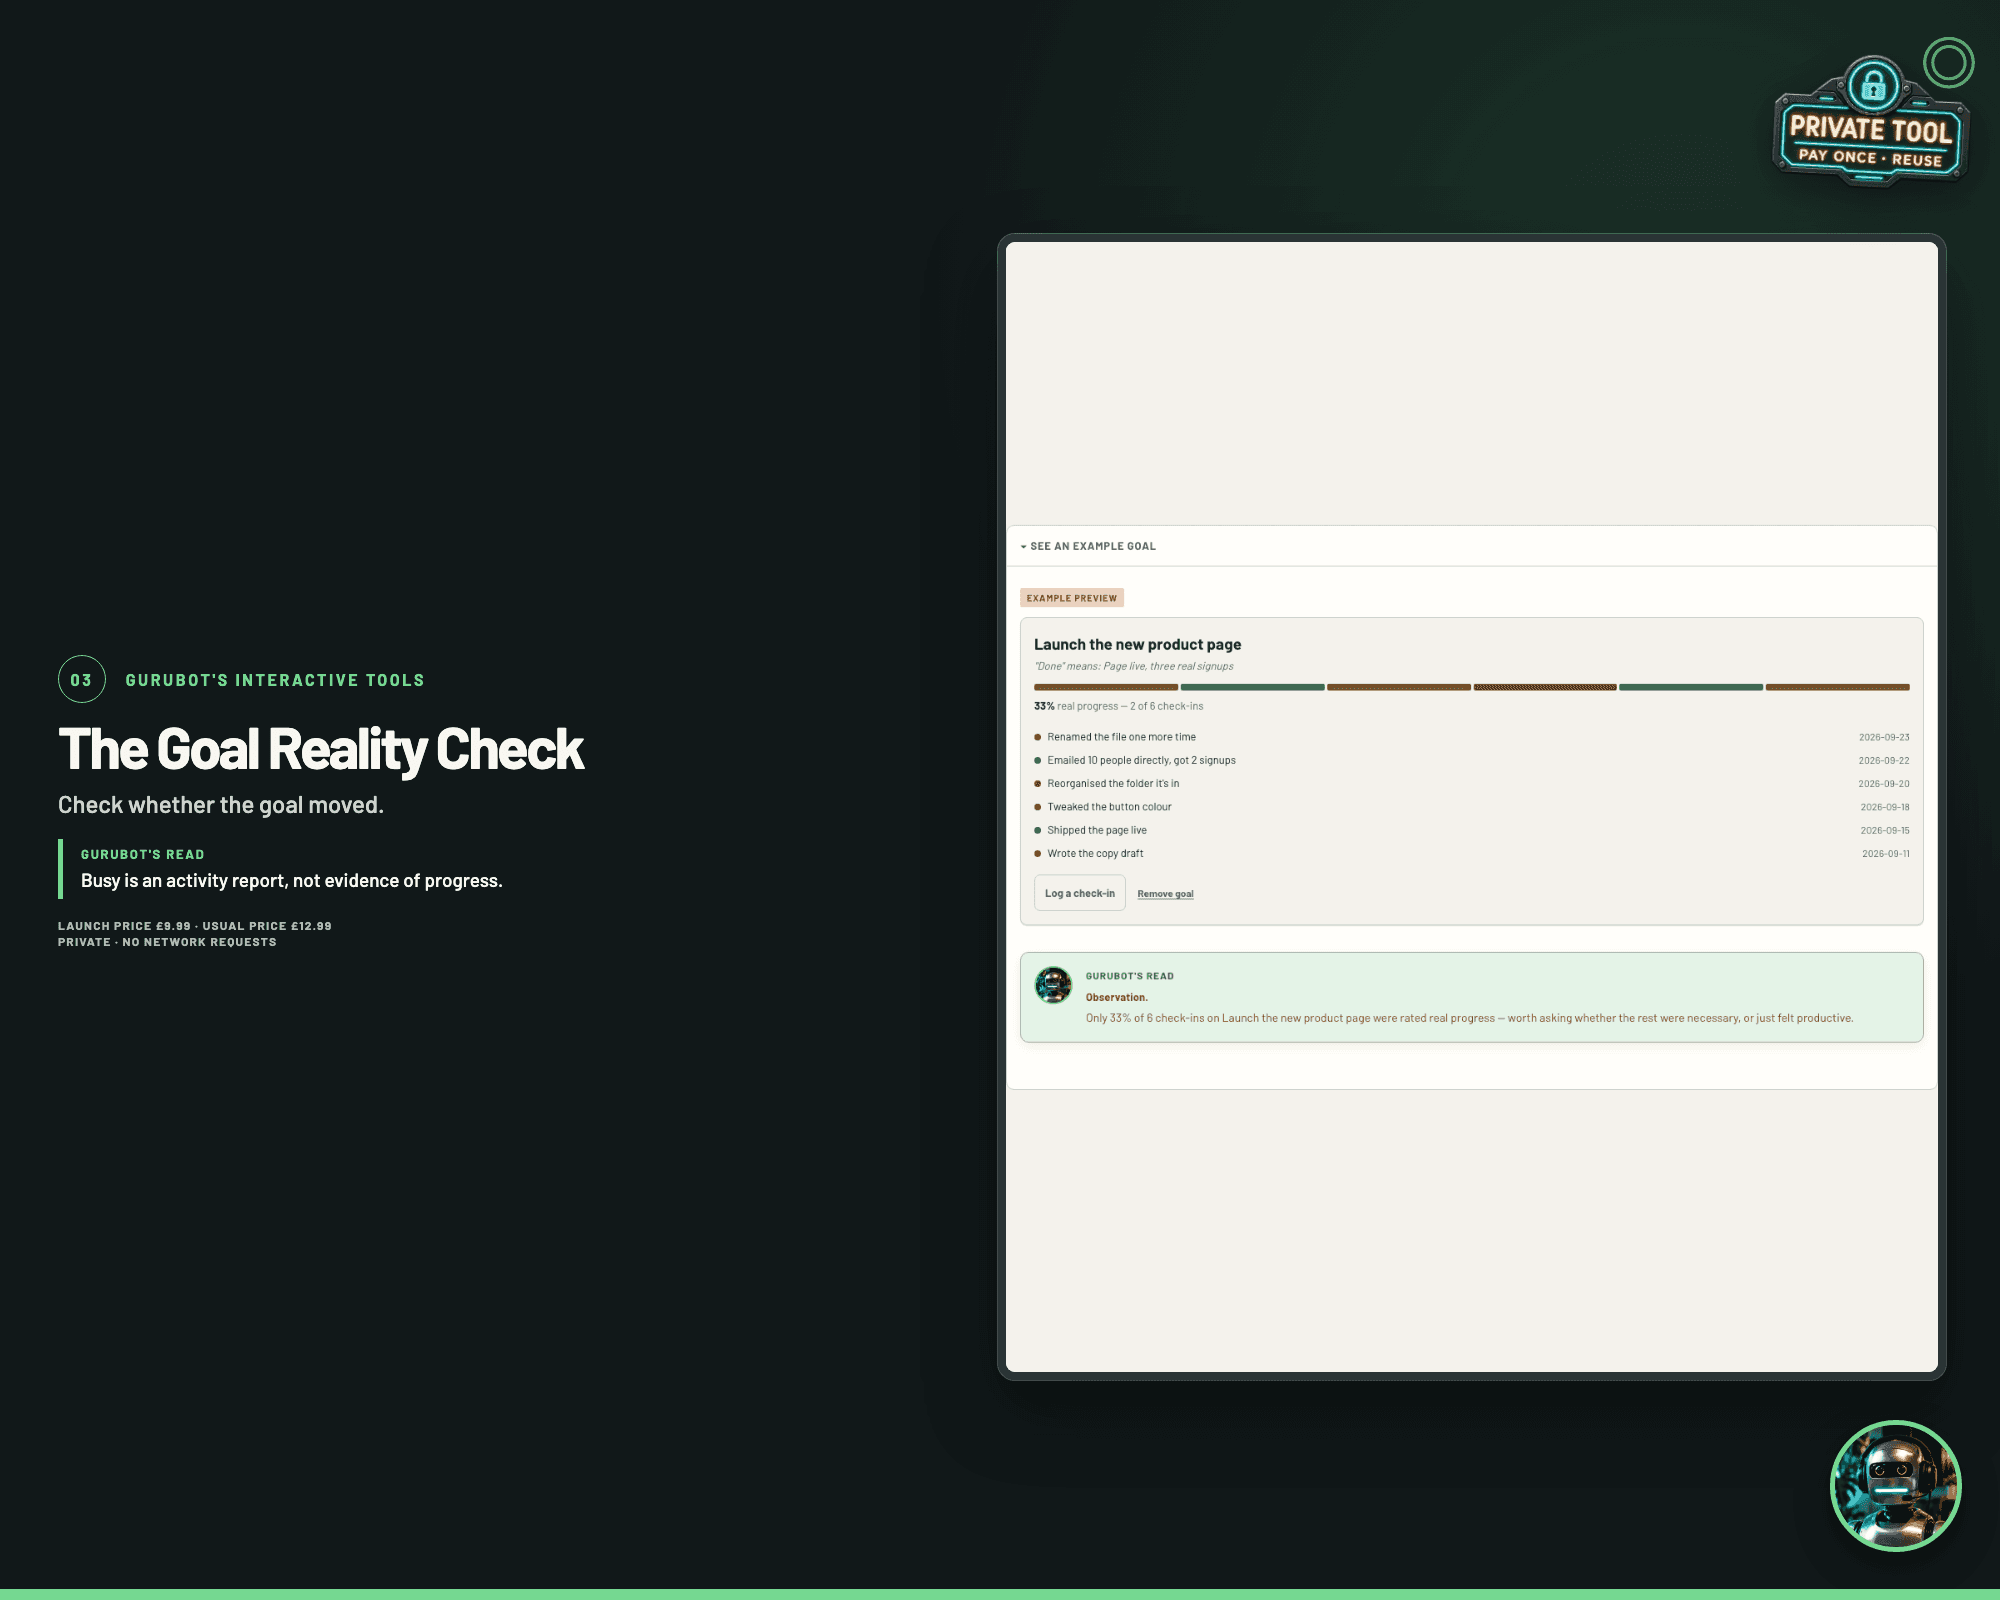
Task: Click the 'Done means' goal definition line
Action: click(1134, 666)
